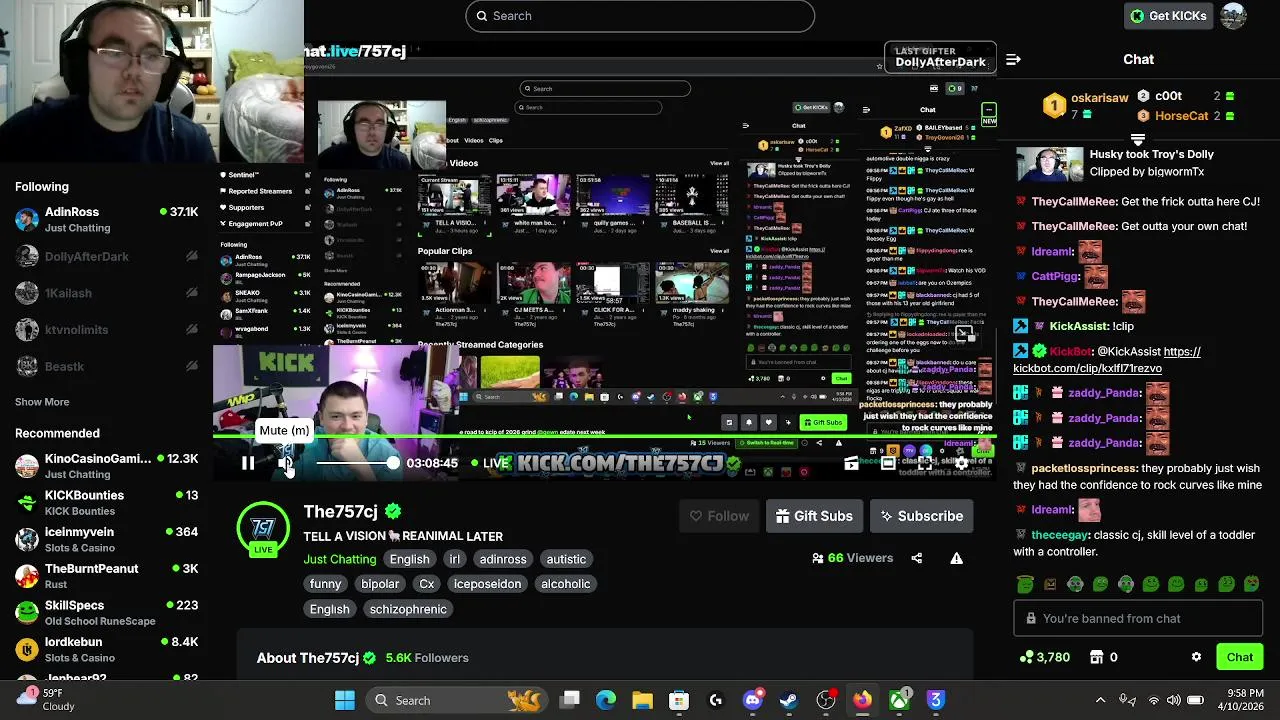Screen dimensions: 1280x720
Task: Focus the top Search field
Action: pyautogui.click(x=640, y=16)
